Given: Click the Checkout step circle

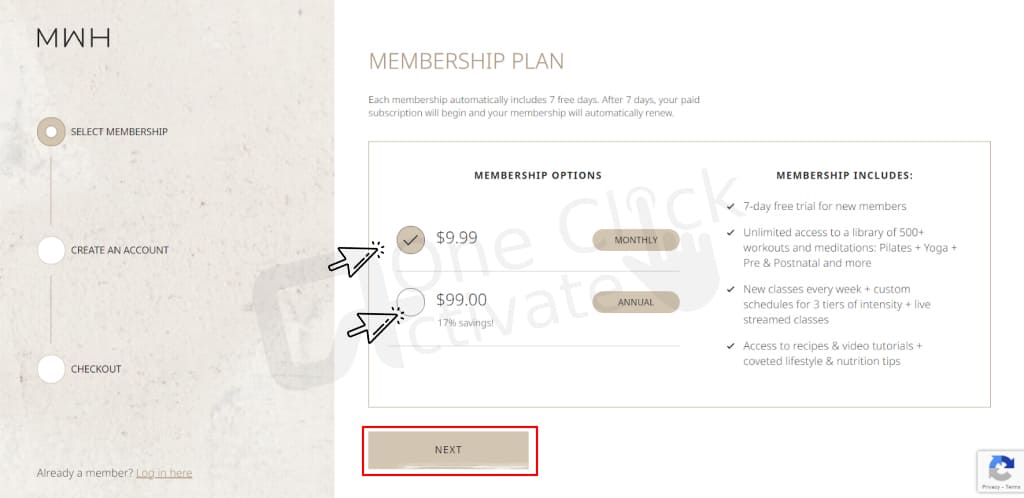Looking at the screenshot, I should coord(51,369).
